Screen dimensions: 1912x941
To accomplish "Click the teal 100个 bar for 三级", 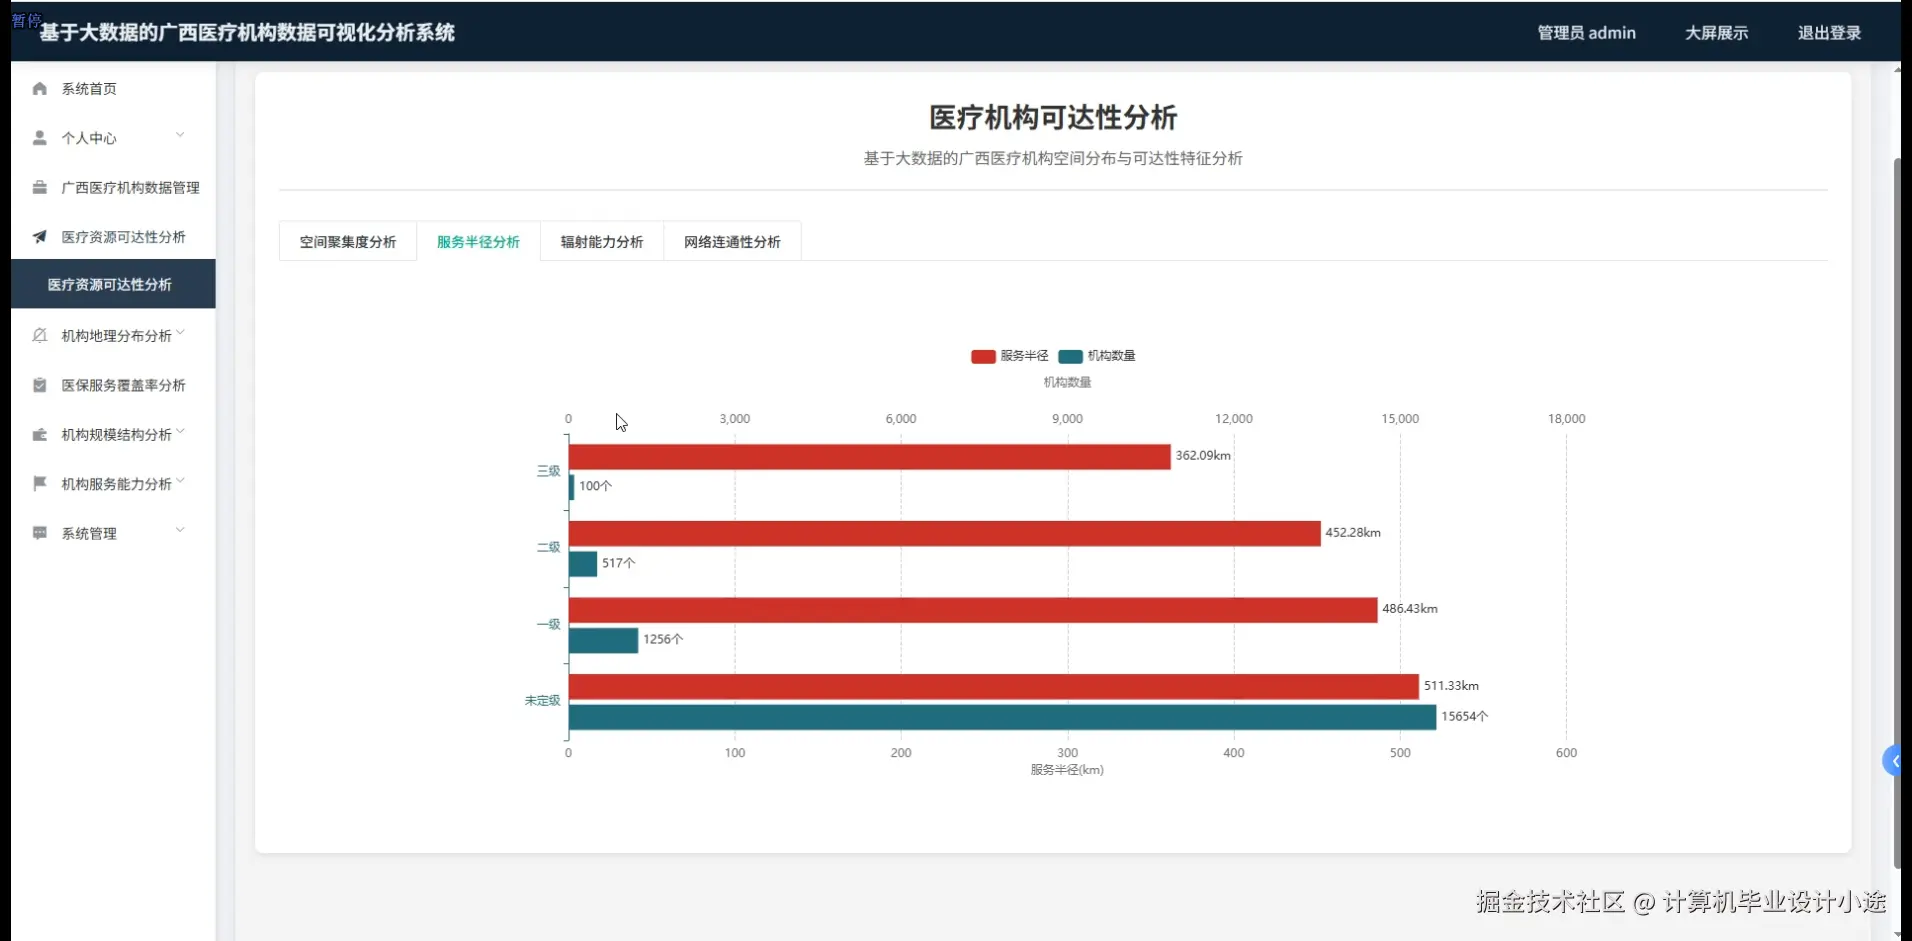I will tap(572, 487).
